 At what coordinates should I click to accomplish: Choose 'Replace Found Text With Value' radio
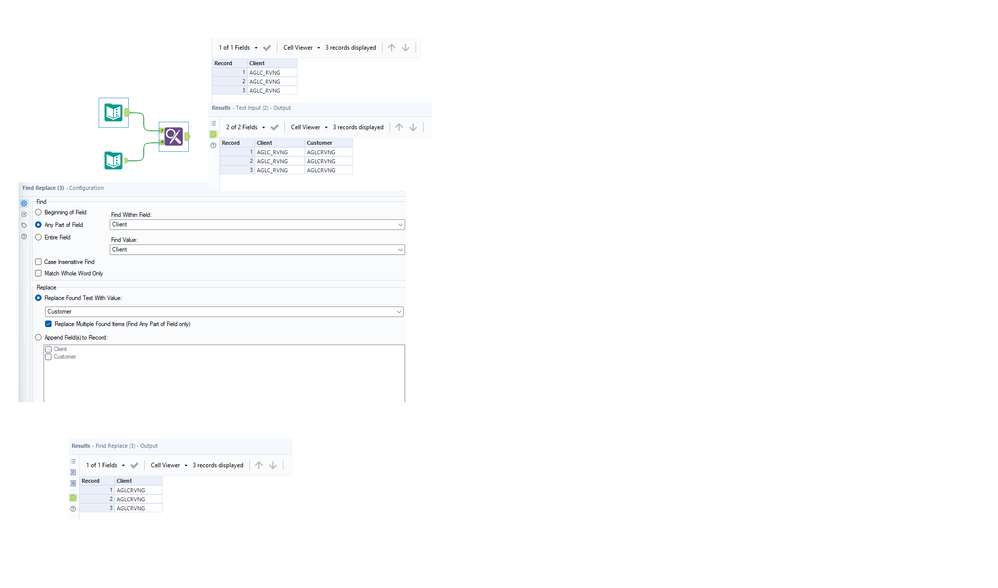point(38,298)
